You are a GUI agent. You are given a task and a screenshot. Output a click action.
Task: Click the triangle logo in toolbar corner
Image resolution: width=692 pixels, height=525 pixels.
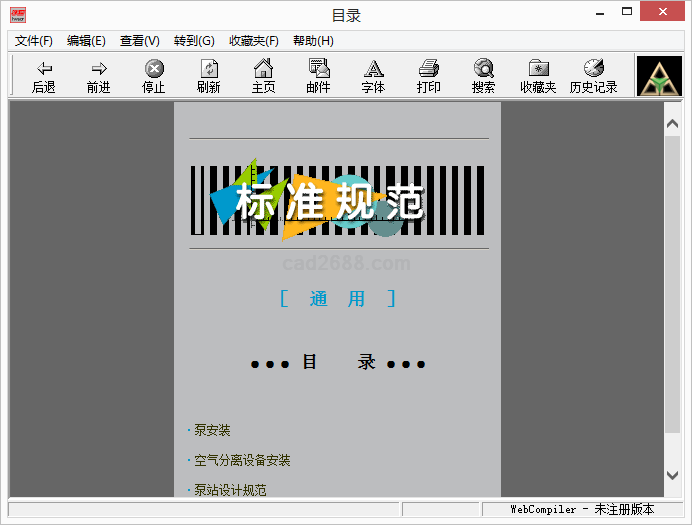coord(659,76)
